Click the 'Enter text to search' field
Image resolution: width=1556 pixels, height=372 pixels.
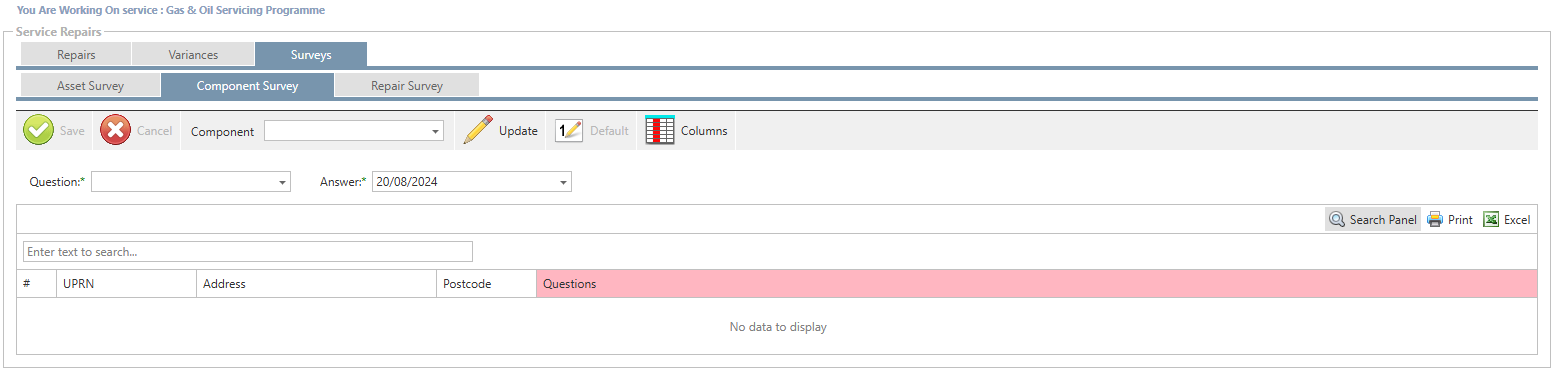click(248, 252)
